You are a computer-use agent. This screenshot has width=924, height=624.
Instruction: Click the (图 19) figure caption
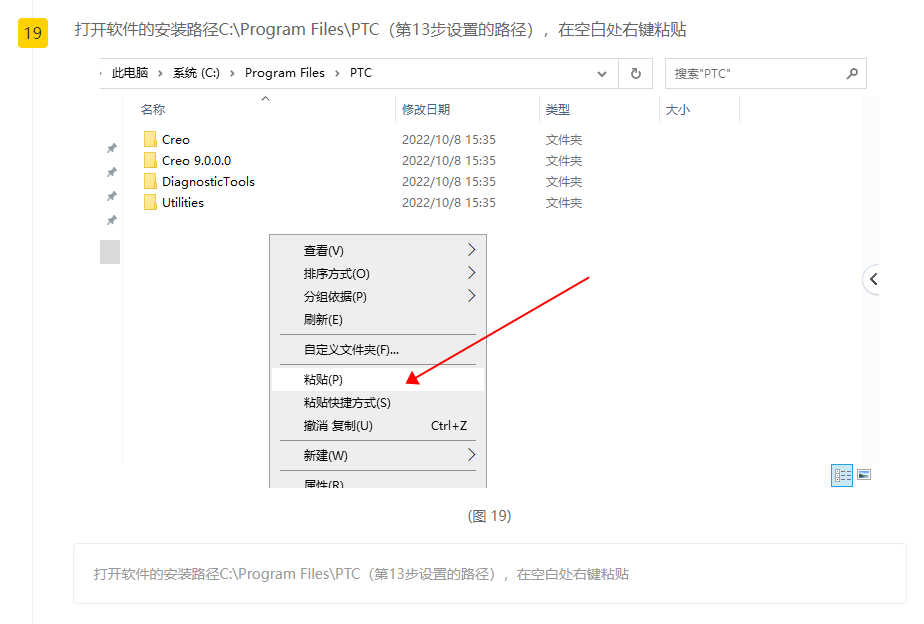click(x=489, y=516)
